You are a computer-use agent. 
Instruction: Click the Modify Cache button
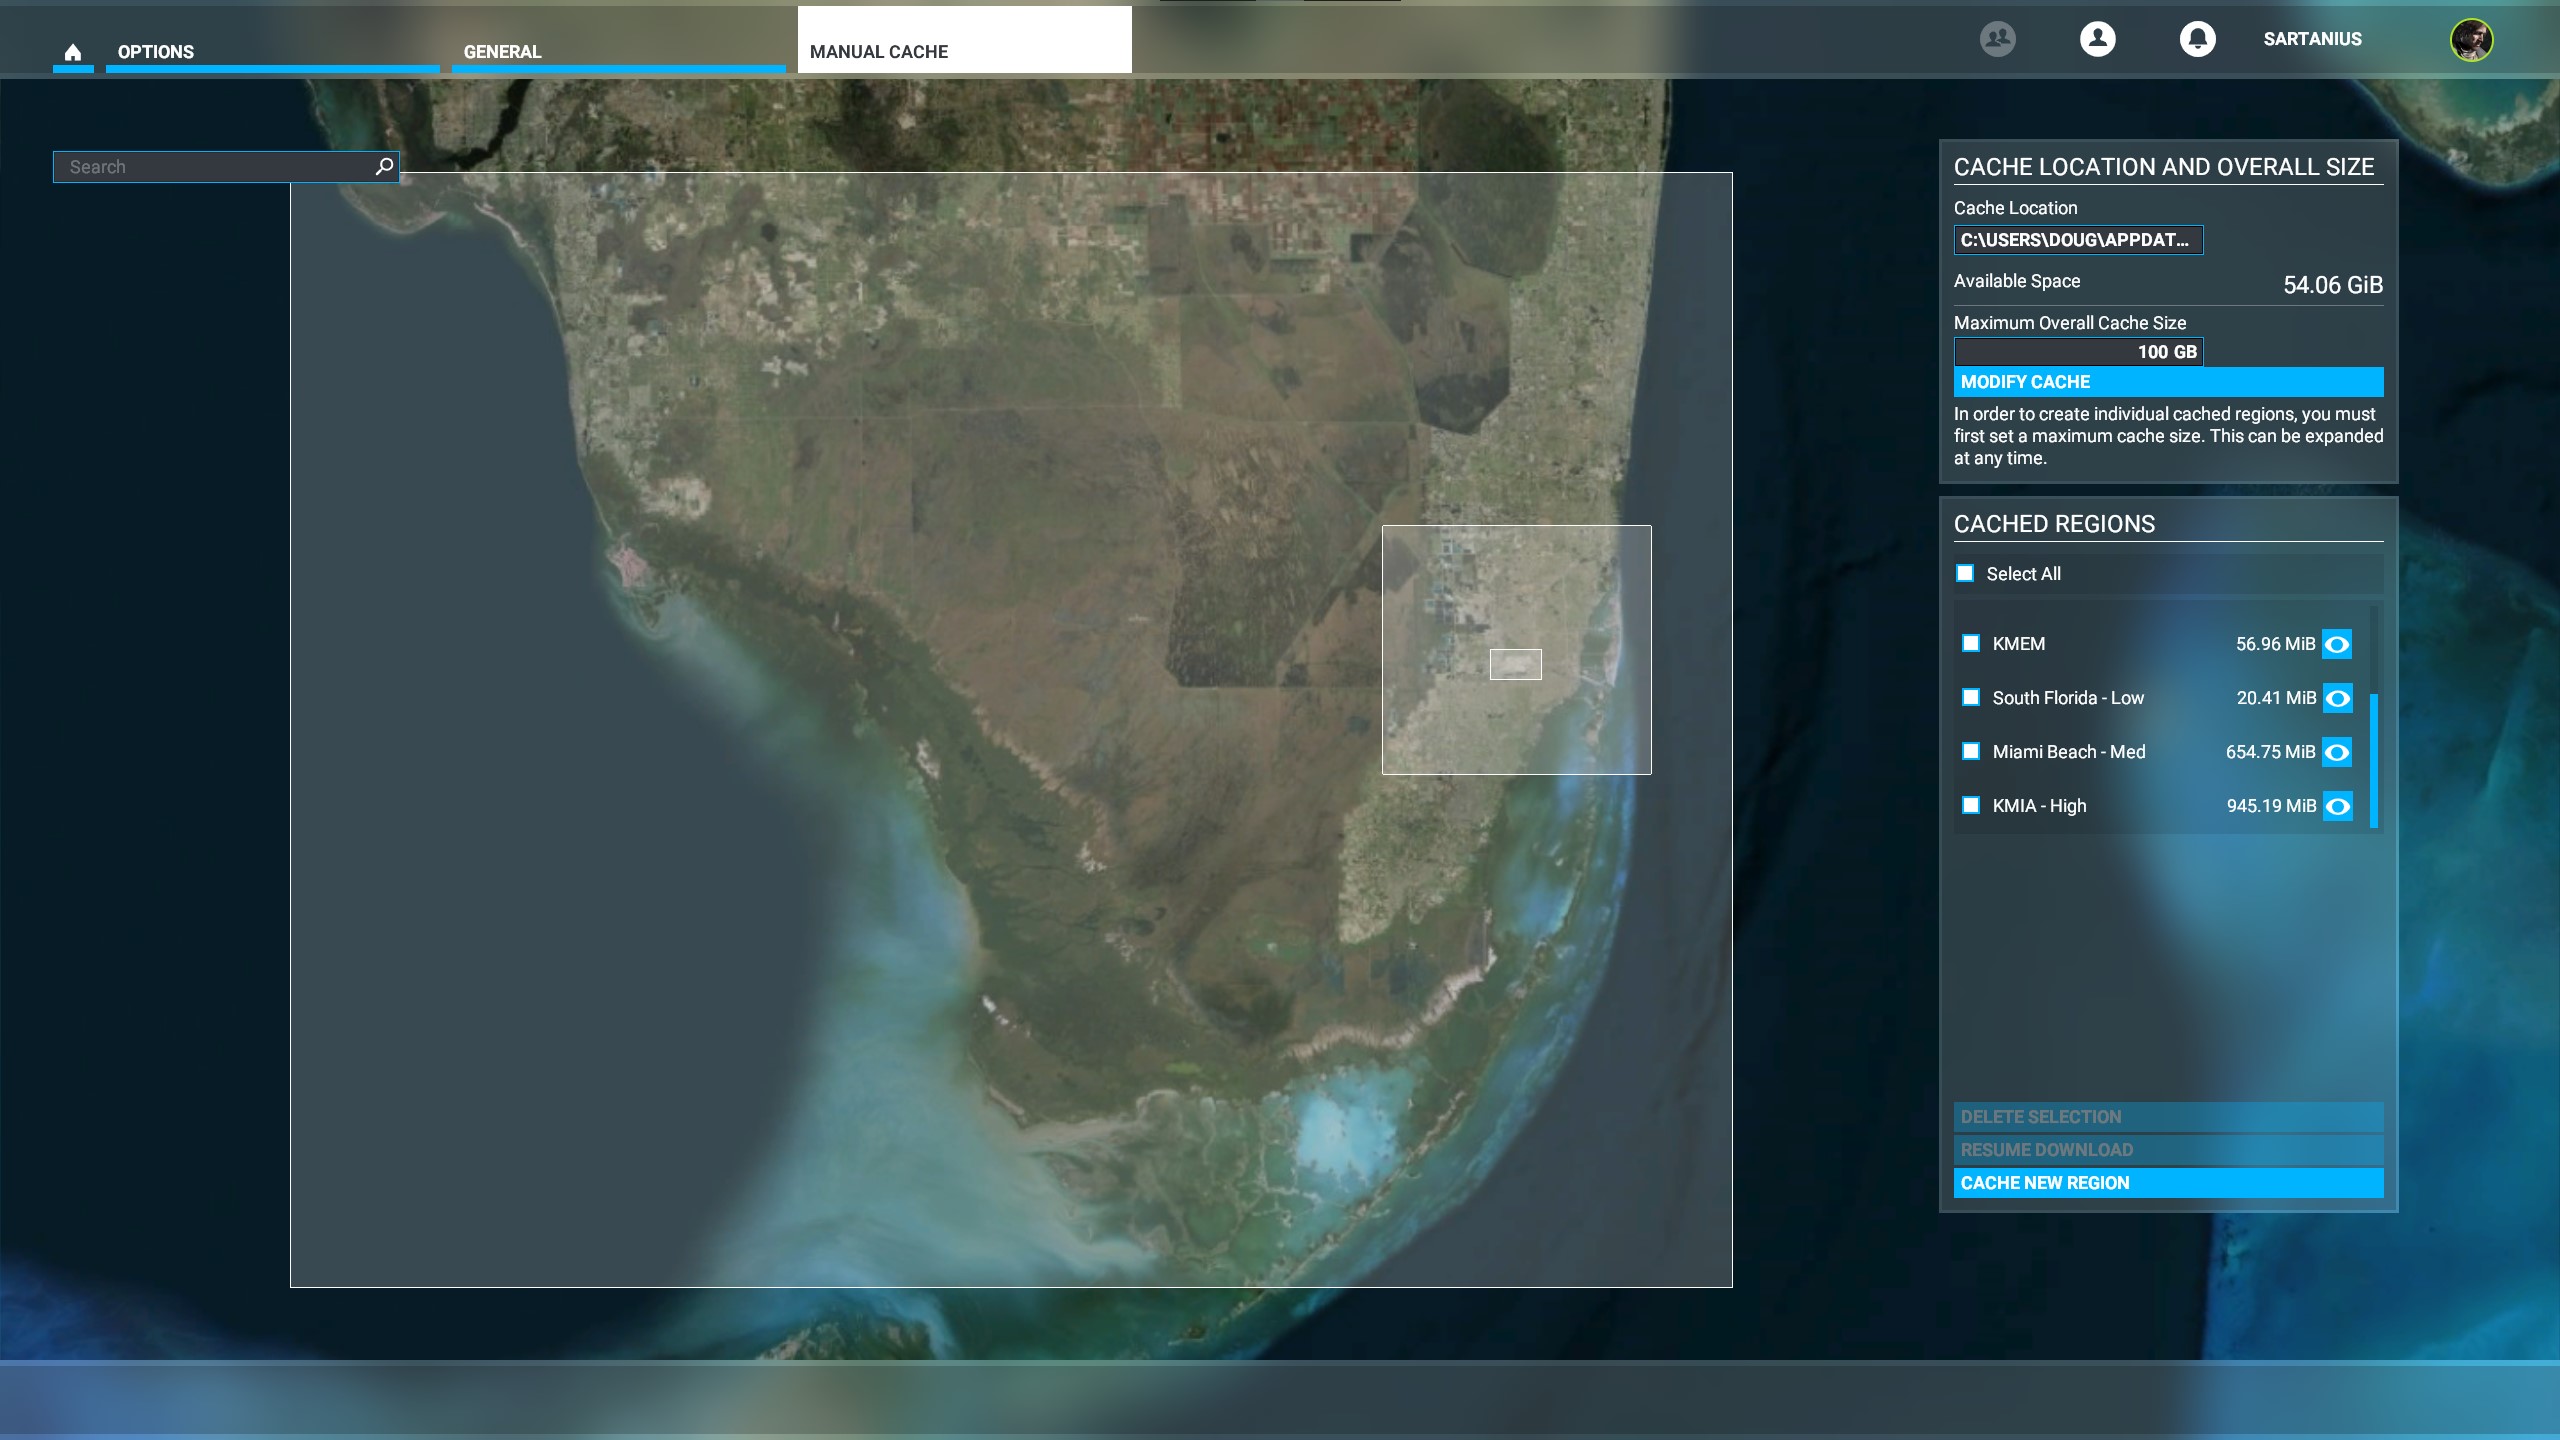[2167, 382]
